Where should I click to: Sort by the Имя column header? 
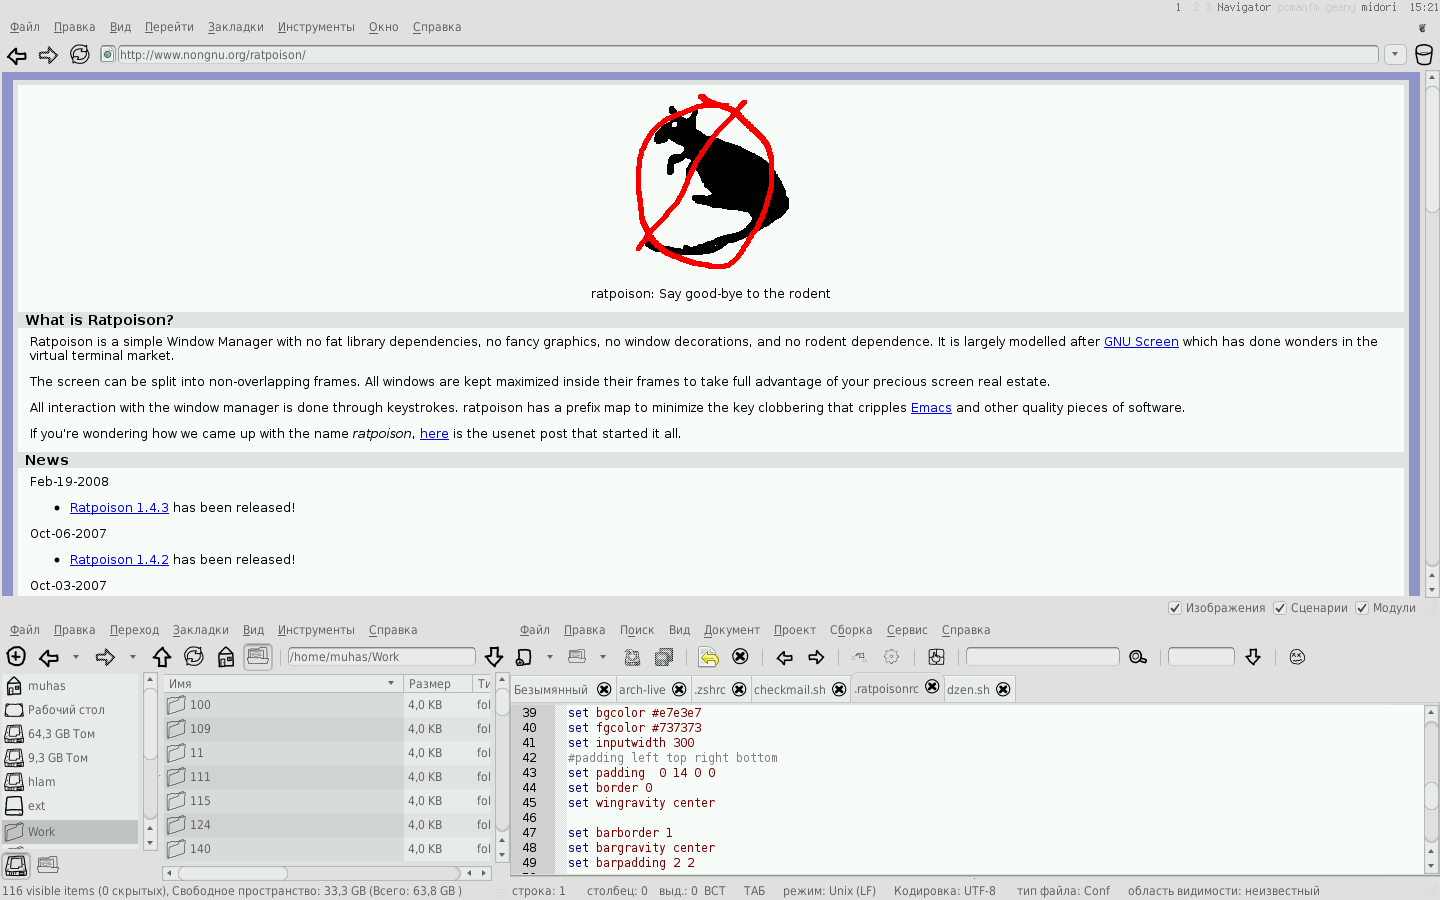(x=282, y=684)
